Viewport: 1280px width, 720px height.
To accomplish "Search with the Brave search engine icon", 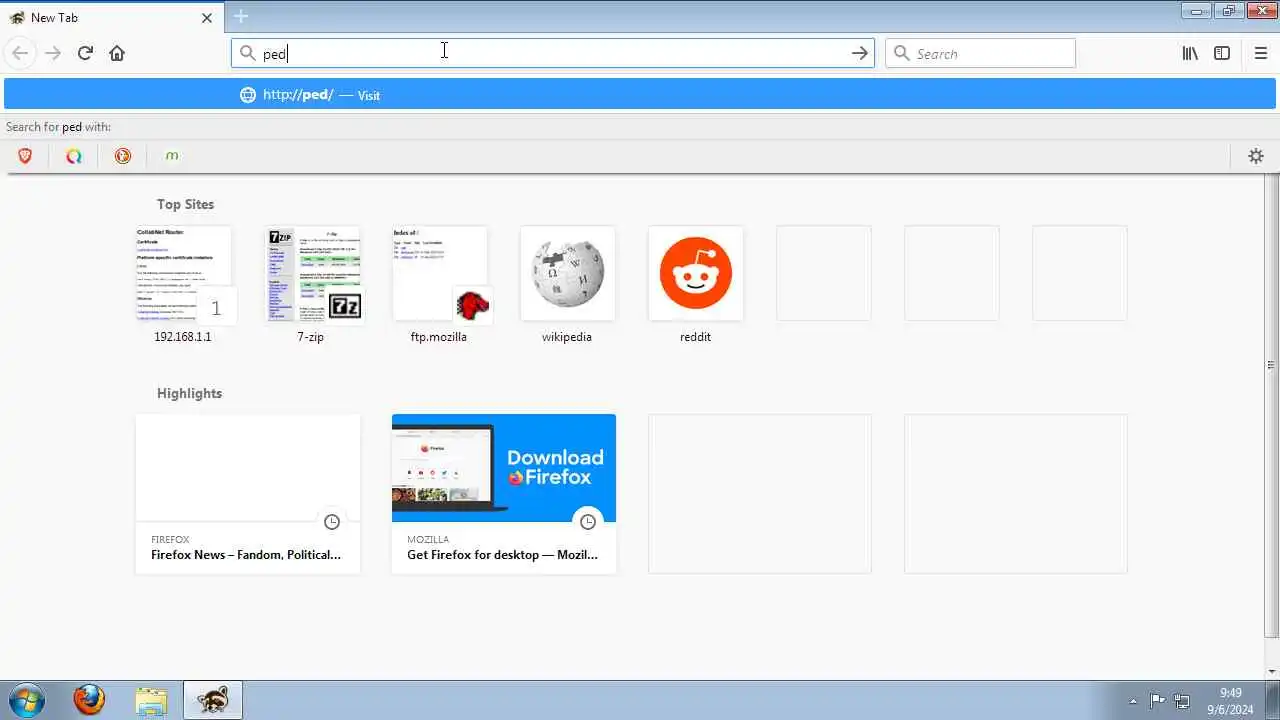I will pos(25,156).
